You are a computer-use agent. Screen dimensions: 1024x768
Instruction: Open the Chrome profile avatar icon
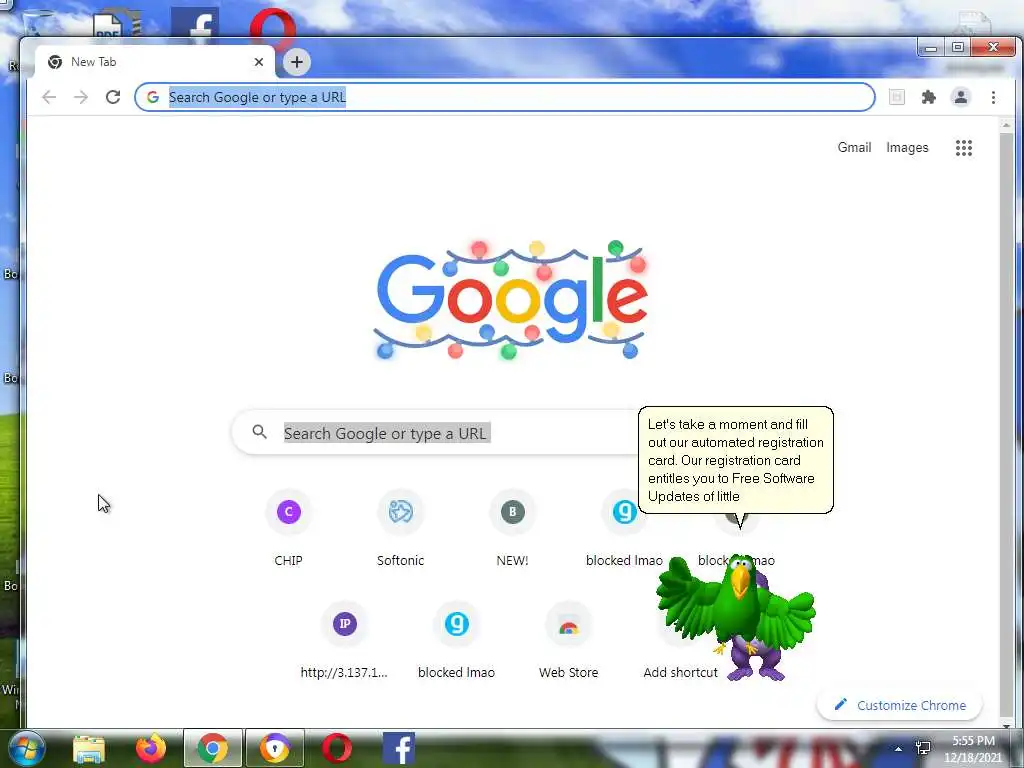[x=961, y=97]
